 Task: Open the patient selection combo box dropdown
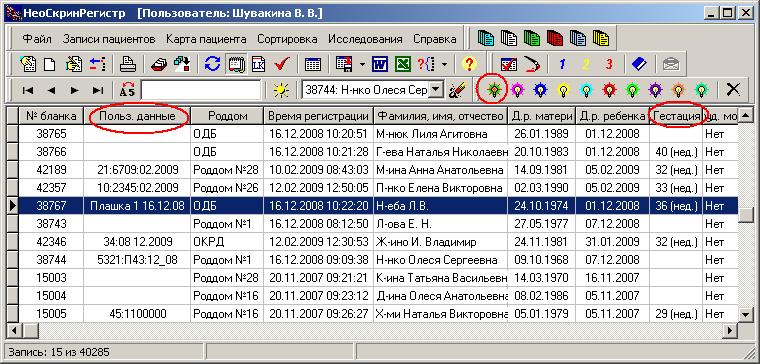(x=436, y=90)
